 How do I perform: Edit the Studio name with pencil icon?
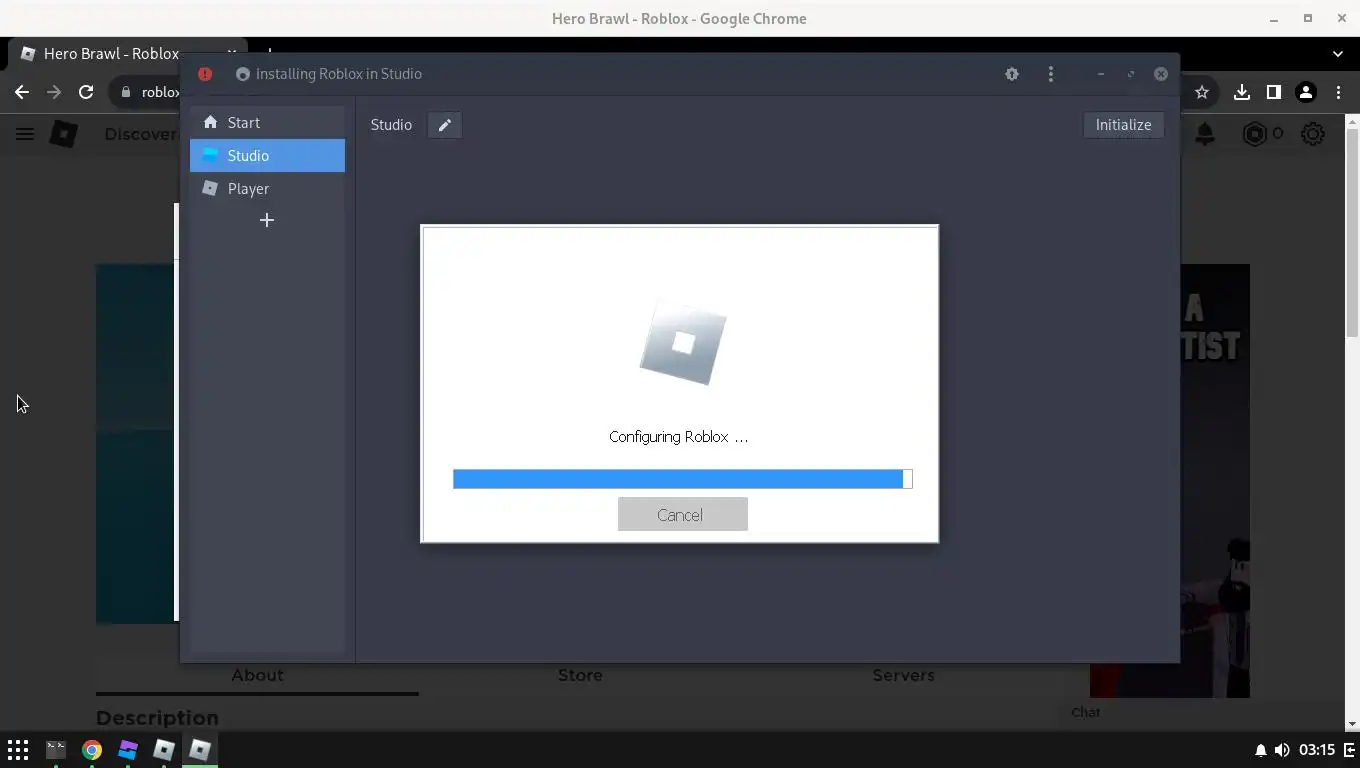(x=444, y=125)
